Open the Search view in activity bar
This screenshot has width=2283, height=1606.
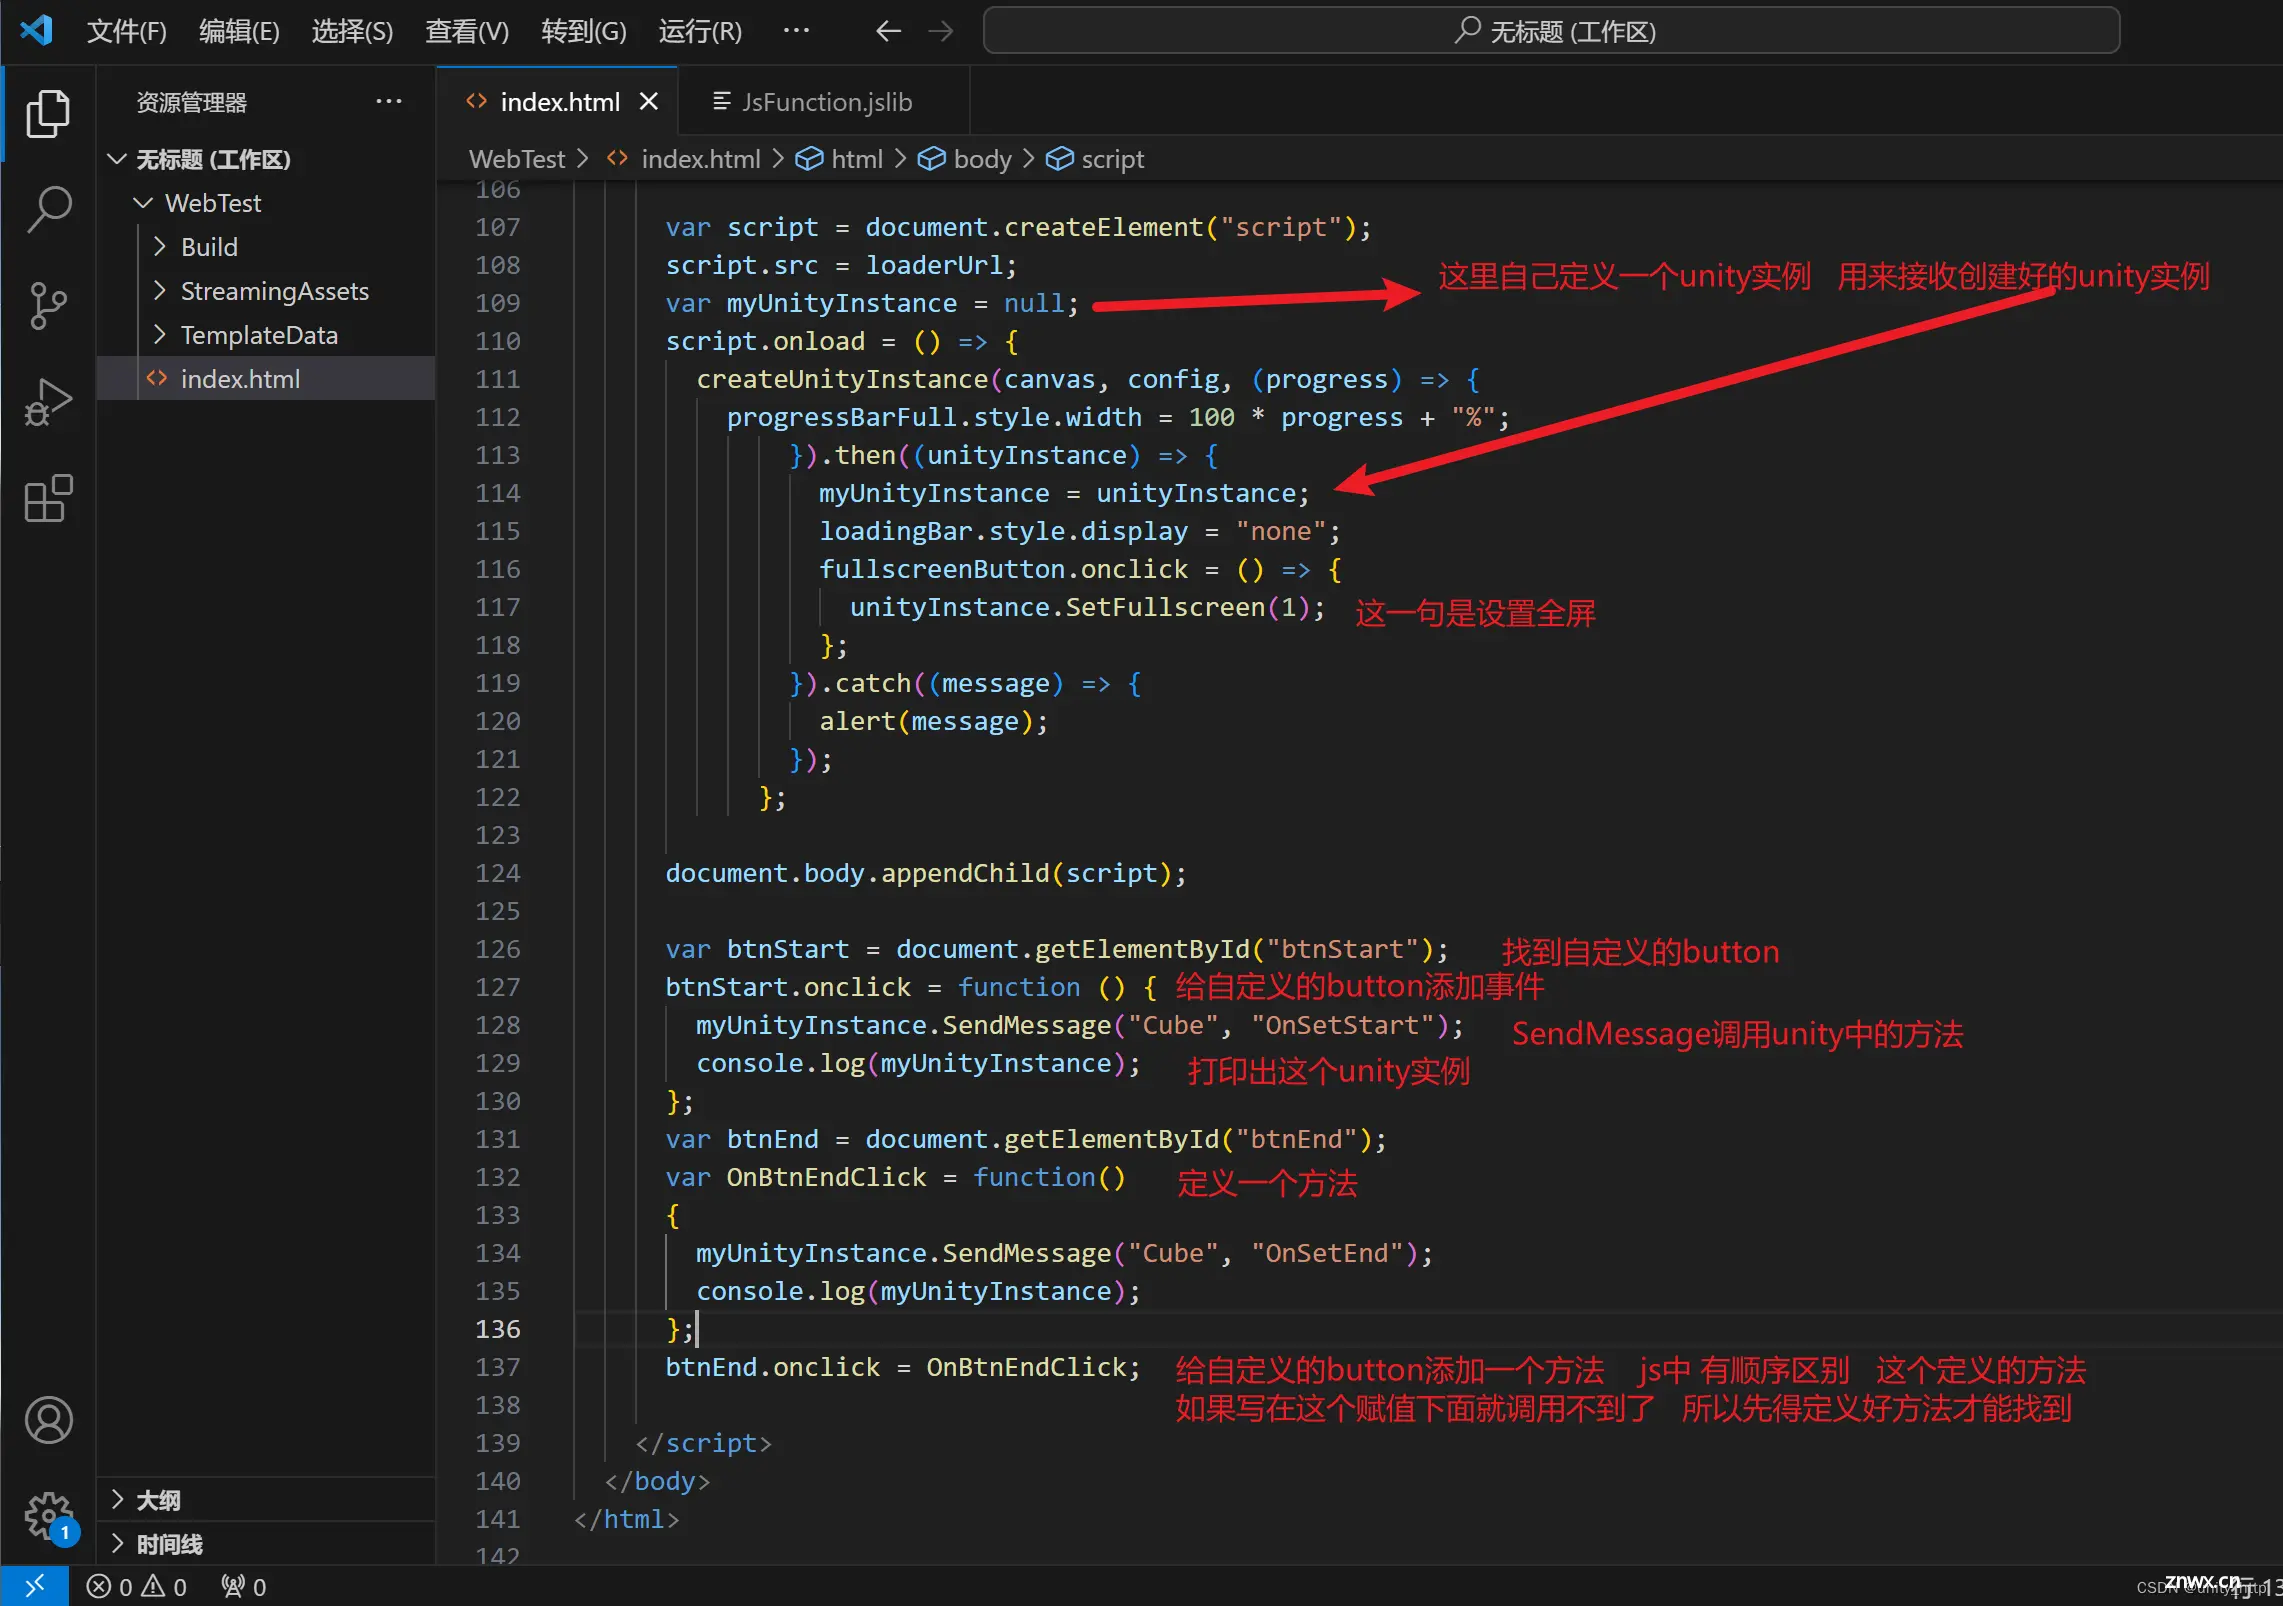tap(47, 210)
